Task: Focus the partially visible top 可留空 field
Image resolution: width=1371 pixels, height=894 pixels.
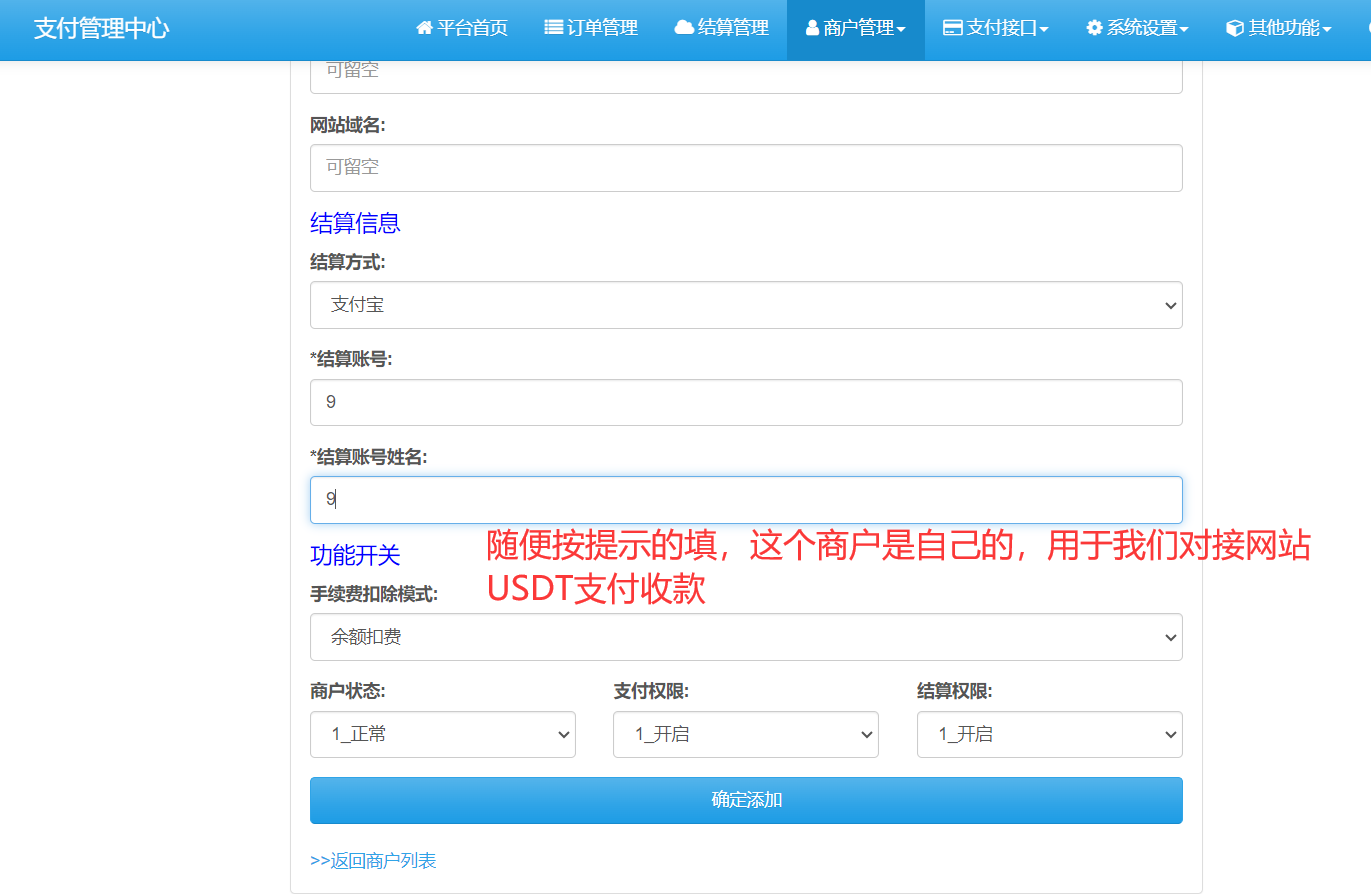Action: 746,76
